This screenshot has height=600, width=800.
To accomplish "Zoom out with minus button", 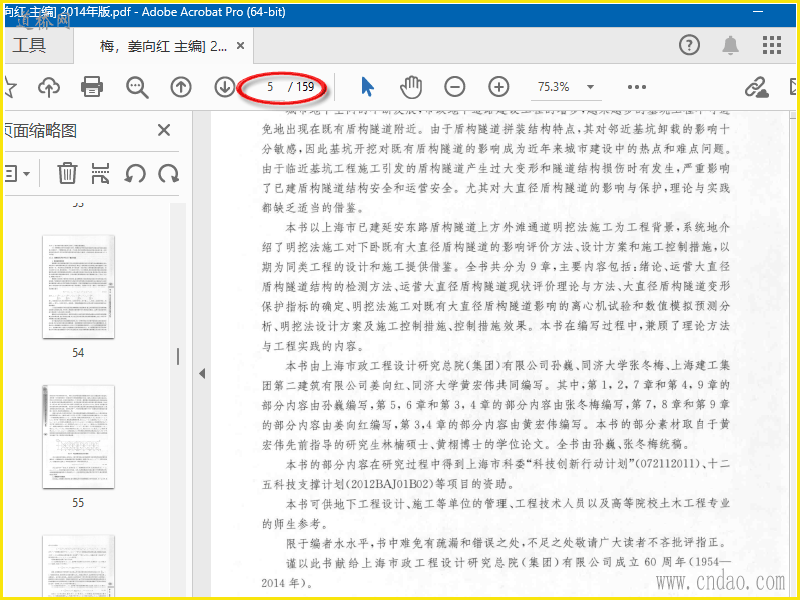I will [x=455, y=87].
